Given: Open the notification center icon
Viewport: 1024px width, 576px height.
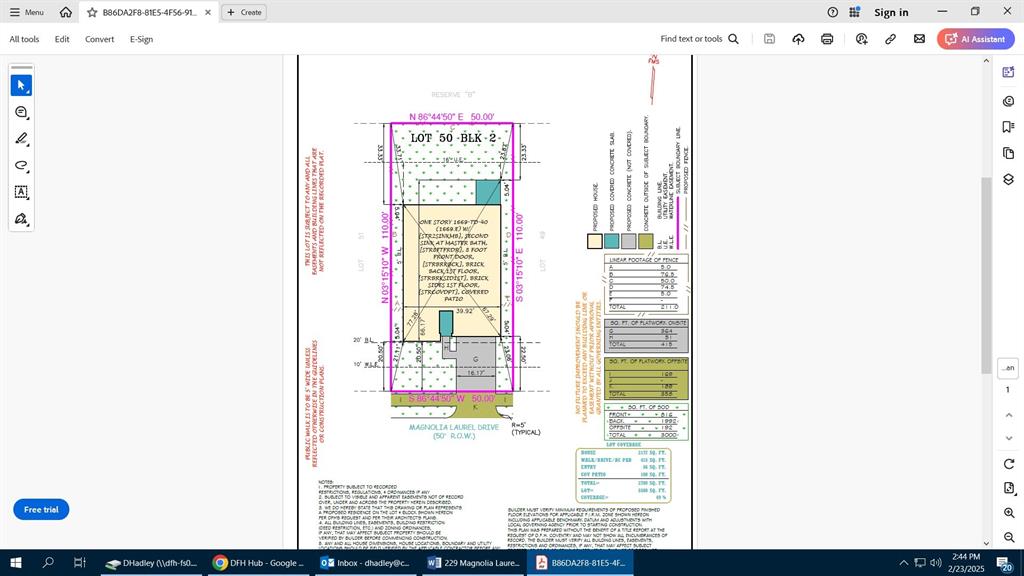Looking at the screenshot, I should [1004, 562].
